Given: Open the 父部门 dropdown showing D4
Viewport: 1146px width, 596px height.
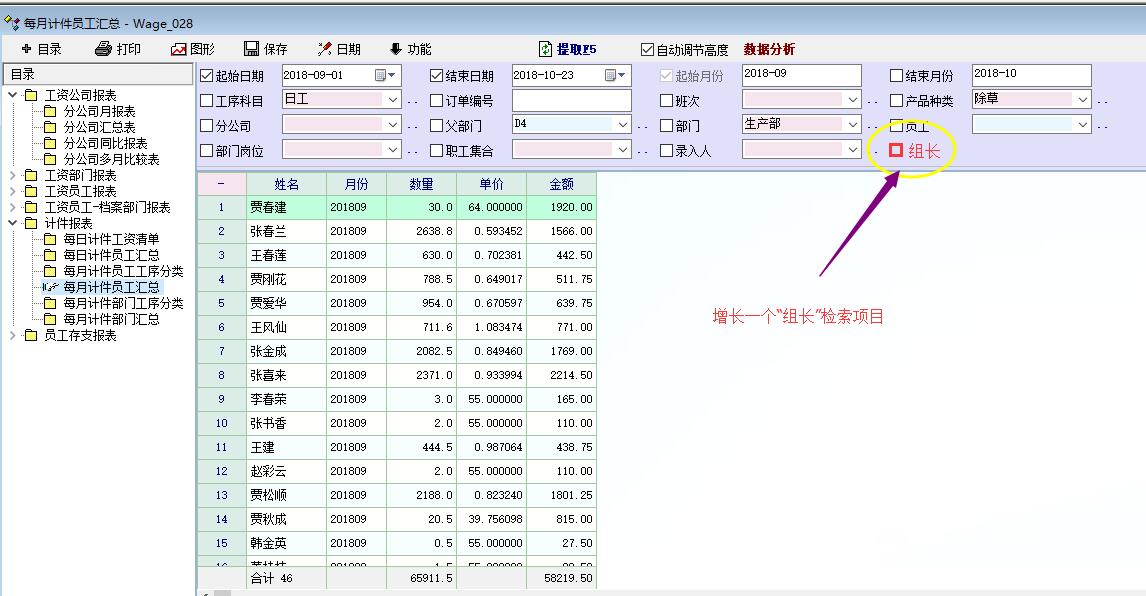Looking at the screenshot, I should (623, 125).
